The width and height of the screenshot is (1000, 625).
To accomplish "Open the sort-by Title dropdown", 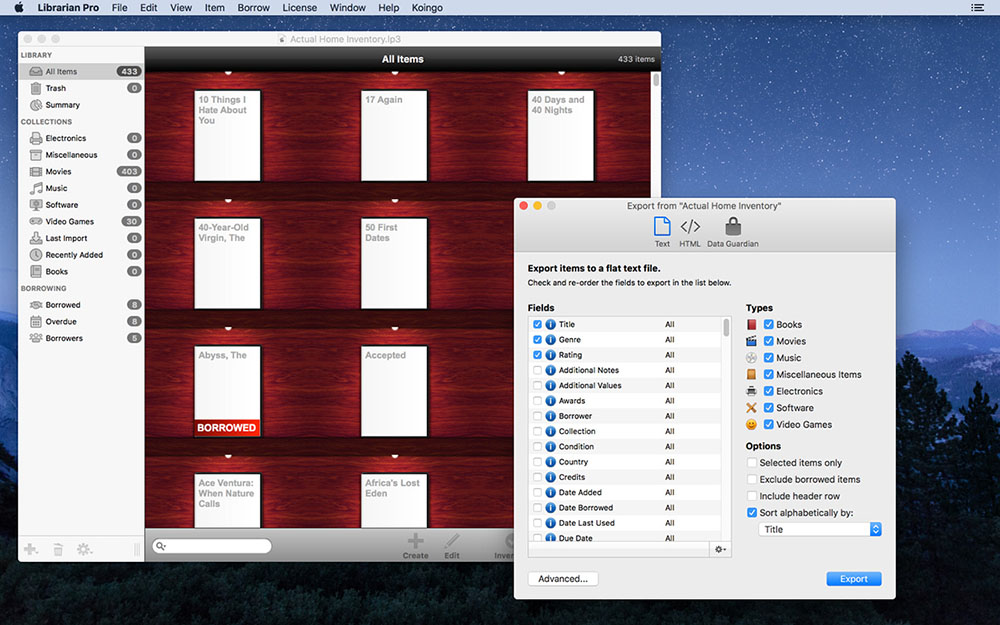I will pos(820,529).
